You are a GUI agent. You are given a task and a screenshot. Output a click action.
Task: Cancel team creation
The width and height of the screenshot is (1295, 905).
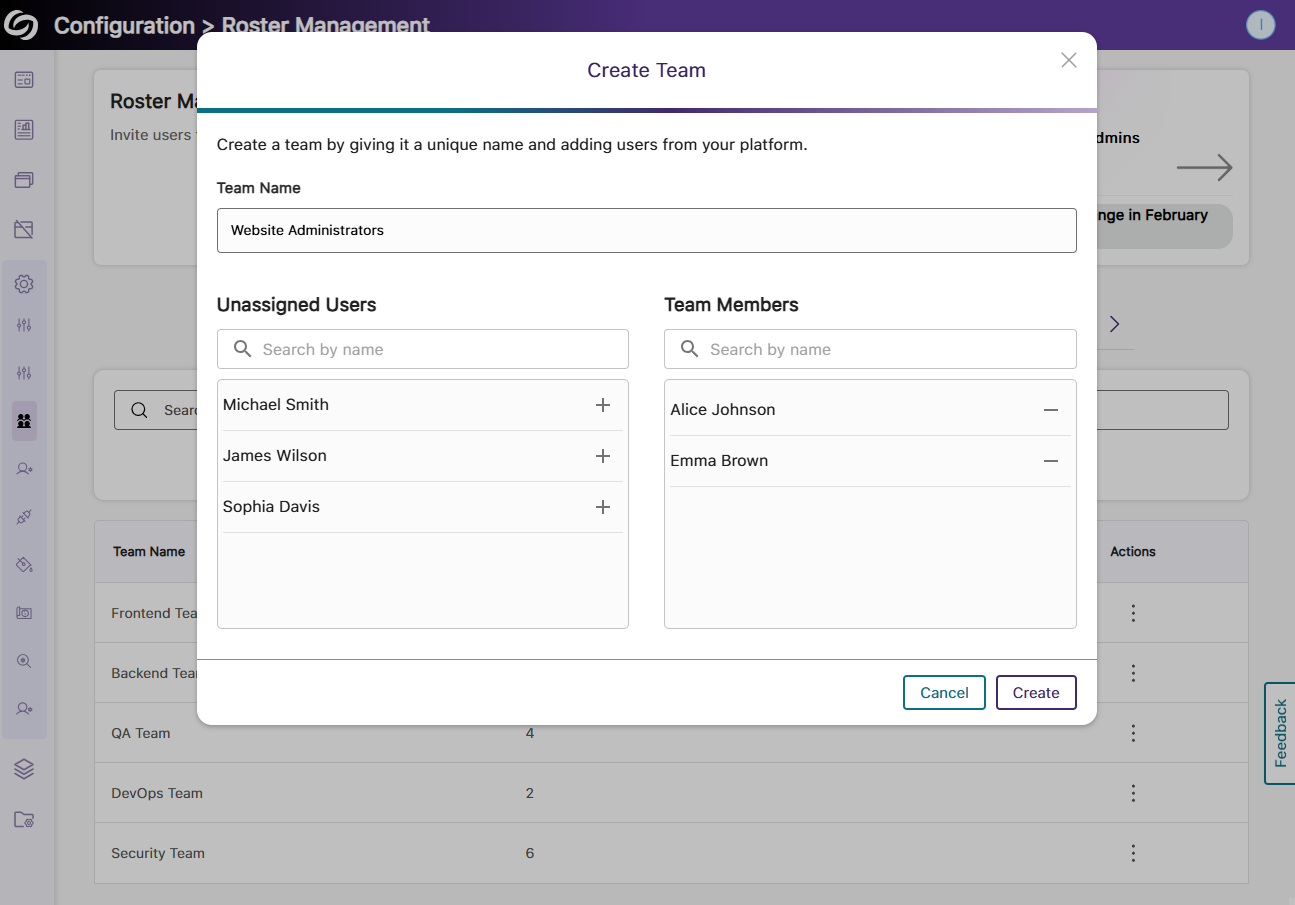coord(943,693)
